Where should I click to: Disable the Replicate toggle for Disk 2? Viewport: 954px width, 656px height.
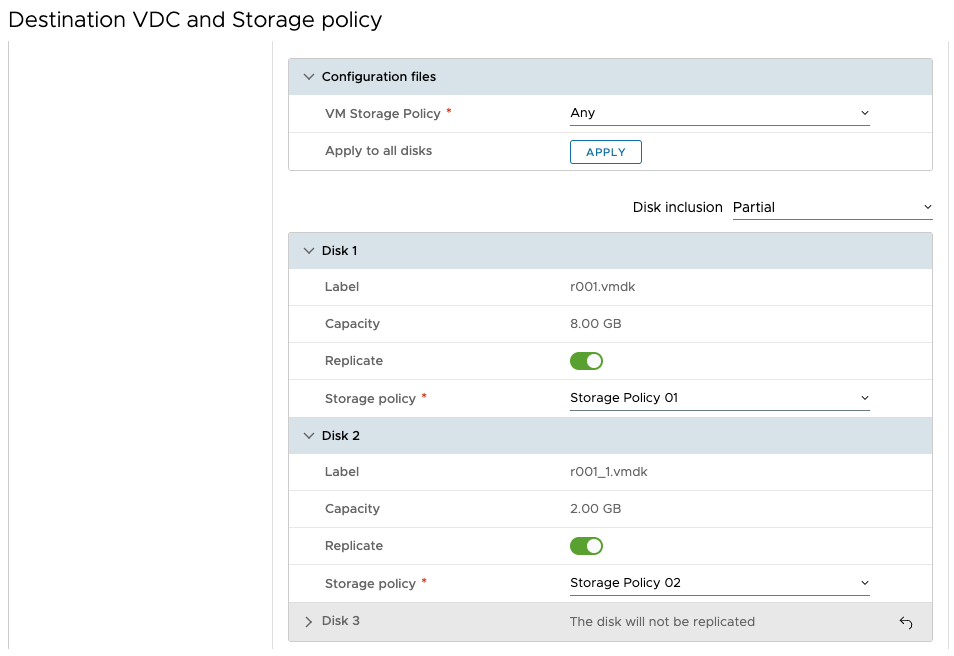click(587, 546)
